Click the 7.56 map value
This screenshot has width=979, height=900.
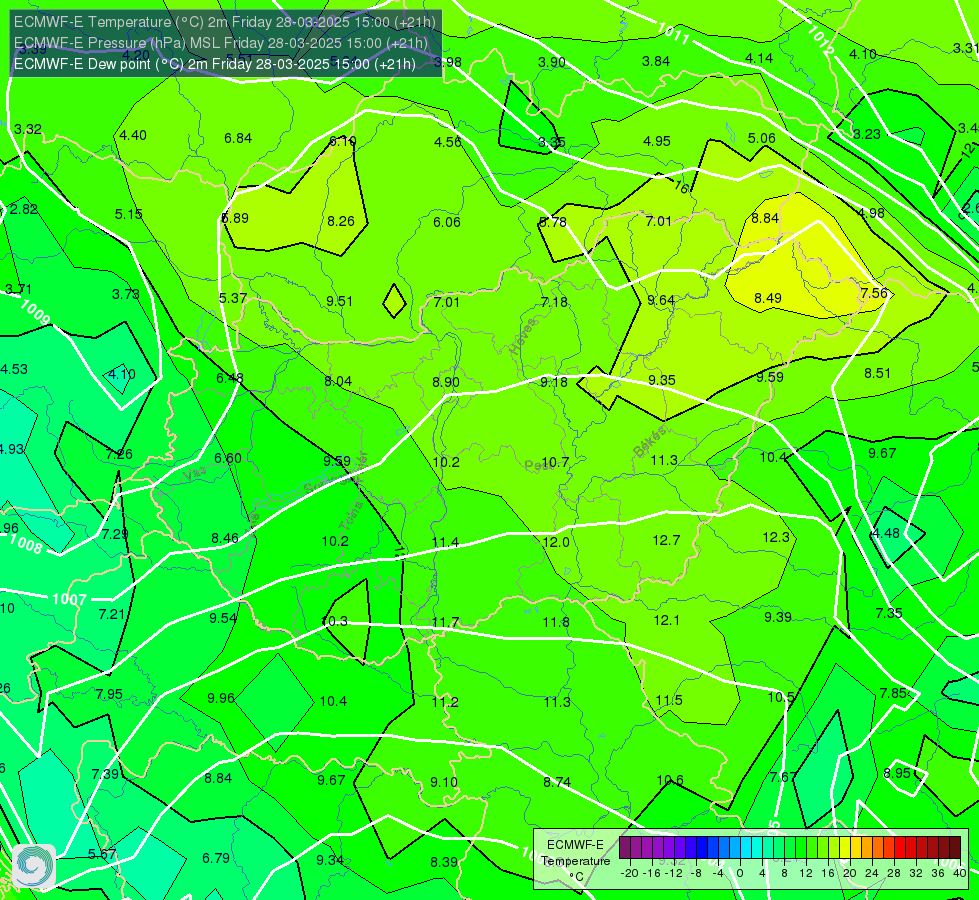873,293
